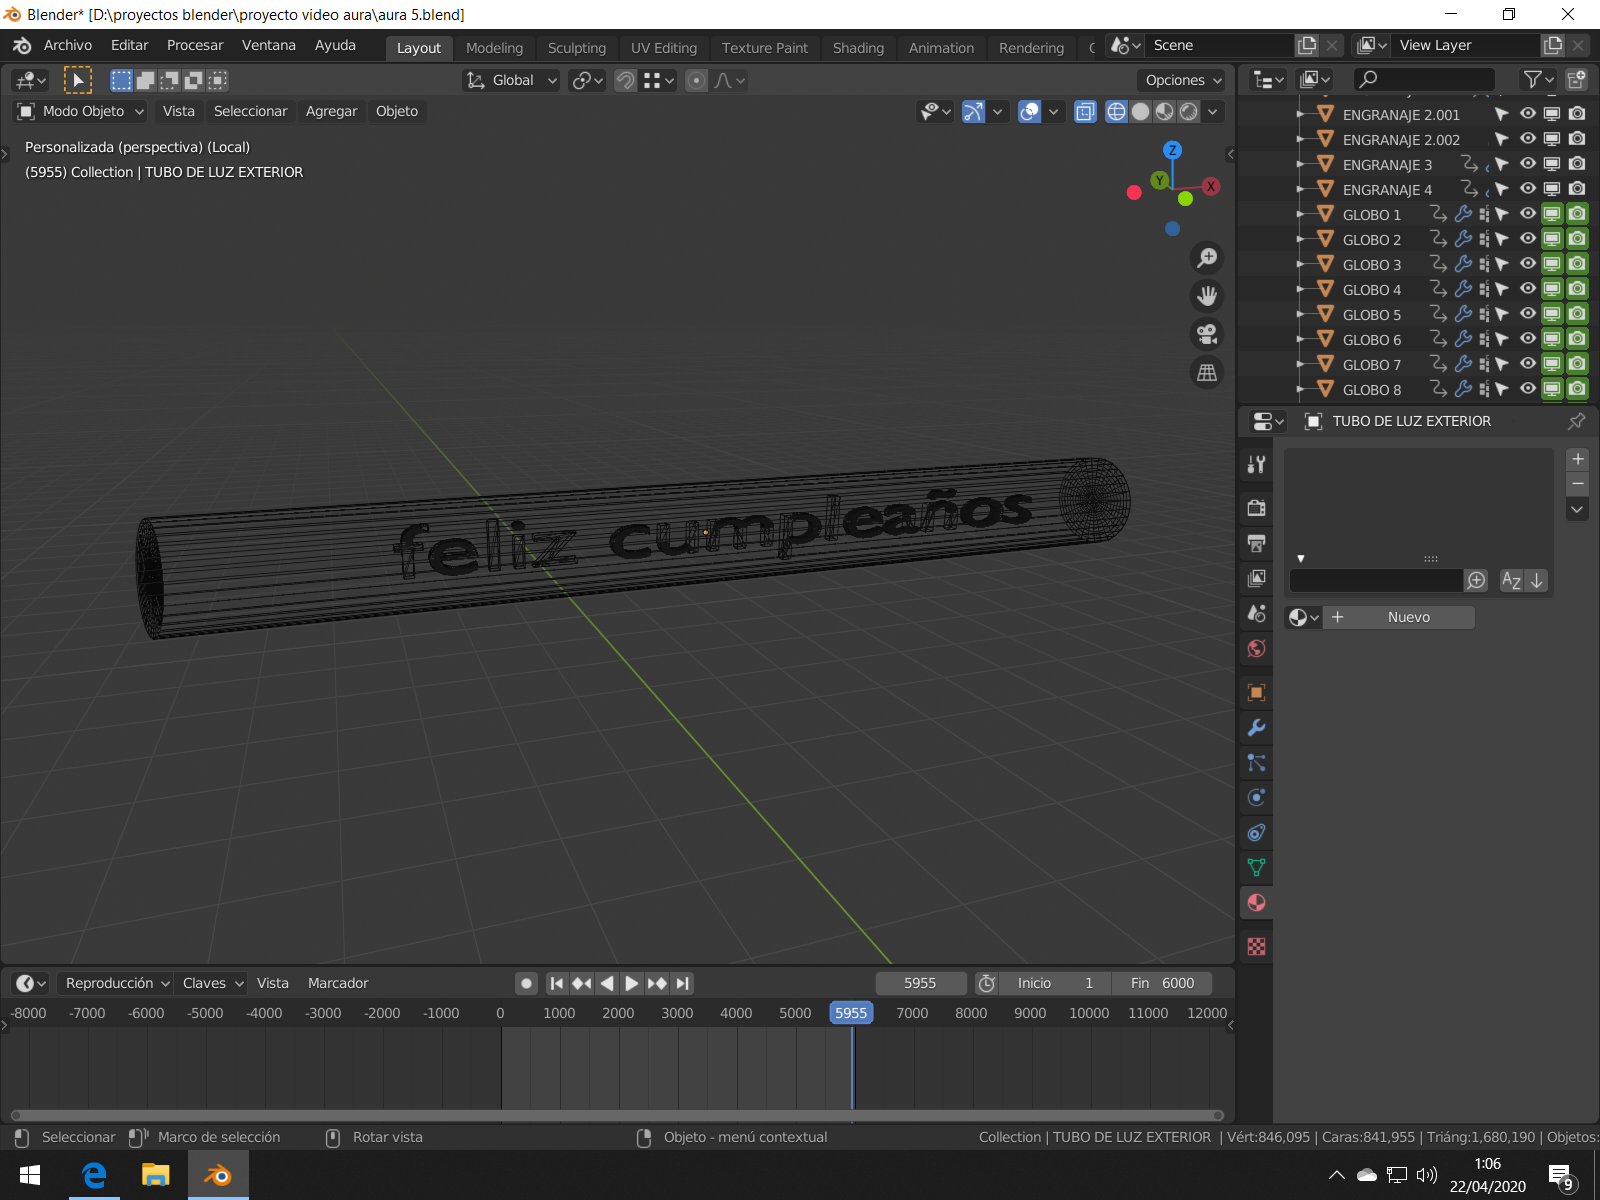Click the outliner search field
This screenshot has height=1200, width=1600.
[x=1424, y=79]
